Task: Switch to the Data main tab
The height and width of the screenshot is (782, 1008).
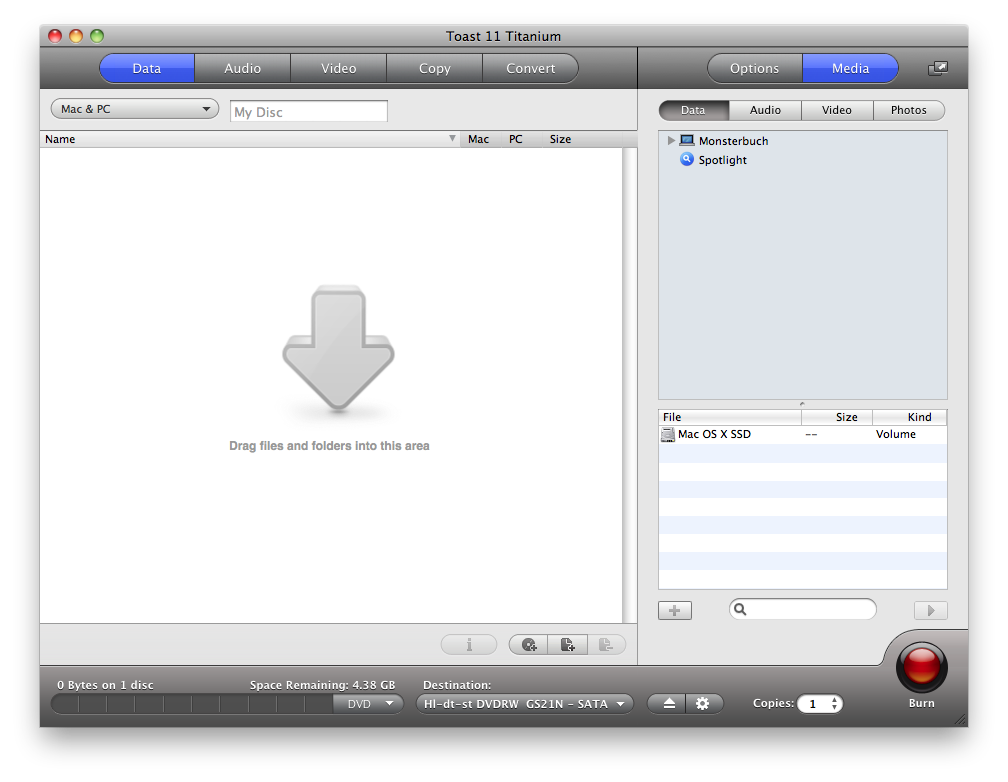Action: [147, 68]
